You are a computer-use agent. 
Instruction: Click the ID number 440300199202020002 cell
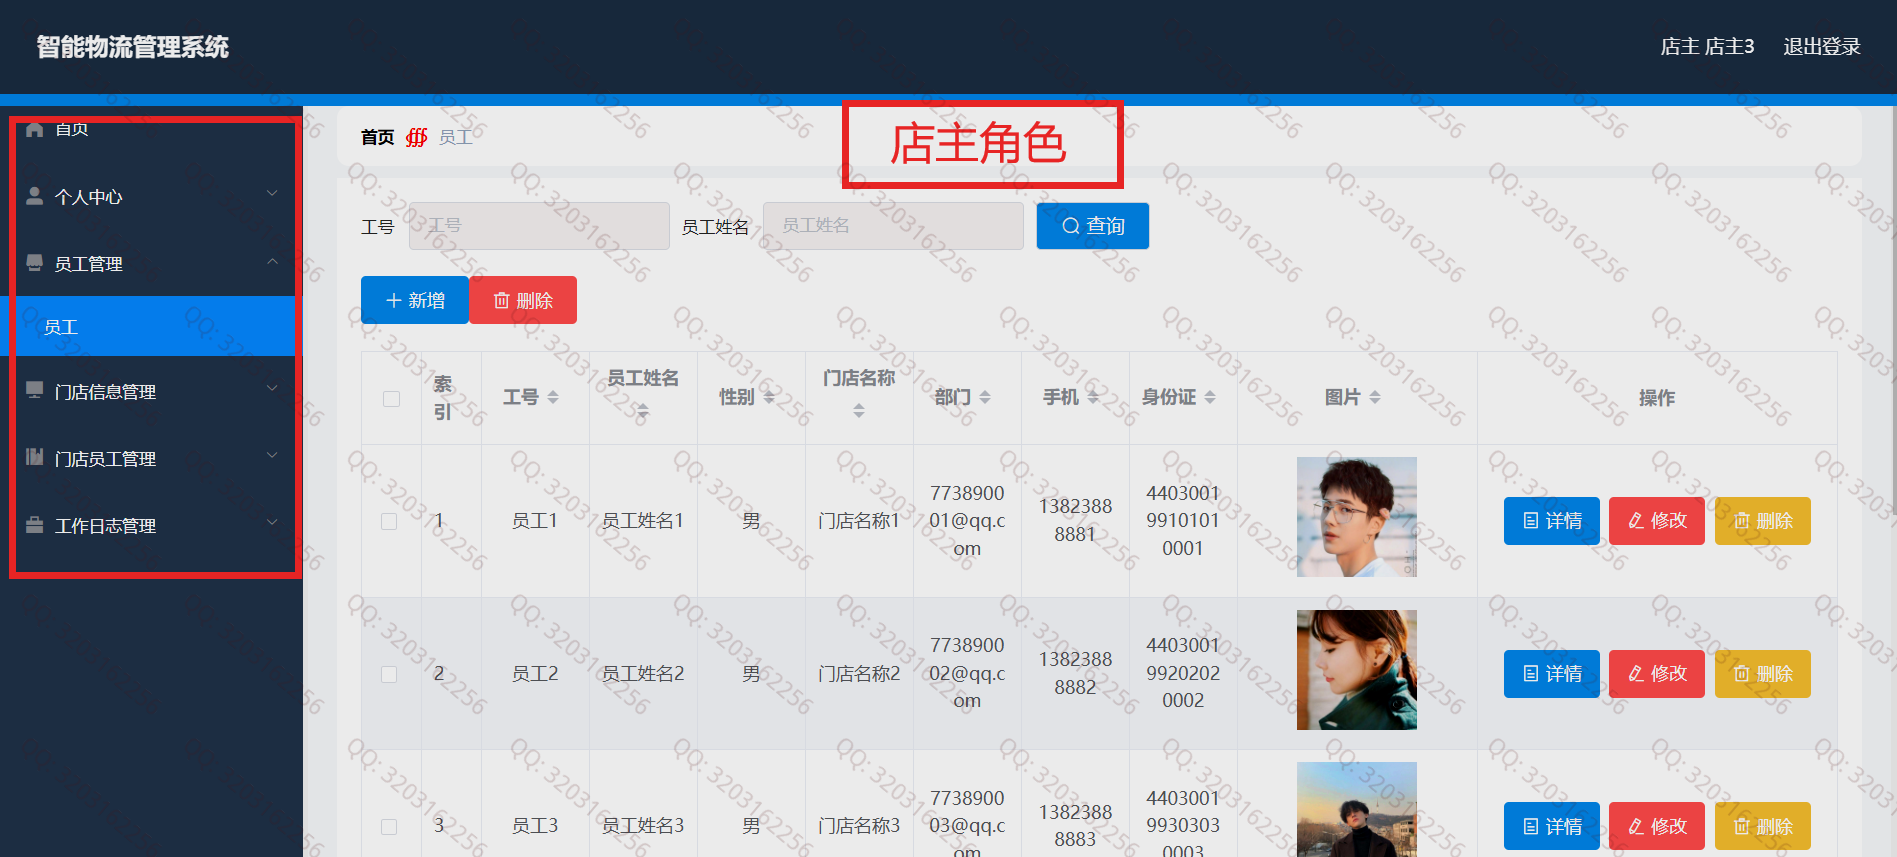click(x=1183, y=673)
